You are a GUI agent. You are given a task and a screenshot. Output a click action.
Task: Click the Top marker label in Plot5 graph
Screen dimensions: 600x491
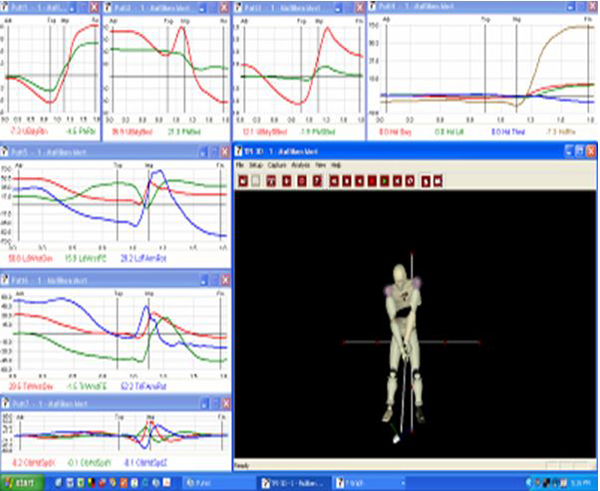[118, 165]
